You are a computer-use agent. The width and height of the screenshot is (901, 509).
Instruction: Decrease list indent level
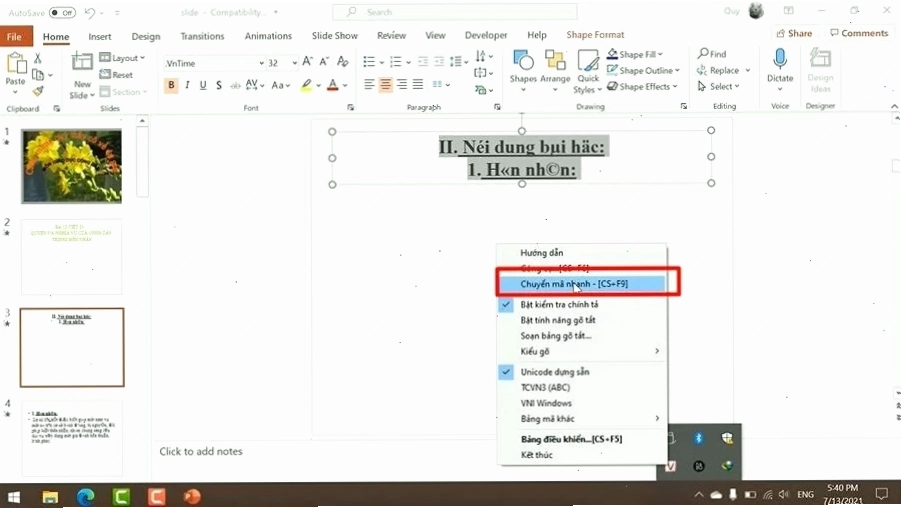pyautogui.click(x=423, y=61)
